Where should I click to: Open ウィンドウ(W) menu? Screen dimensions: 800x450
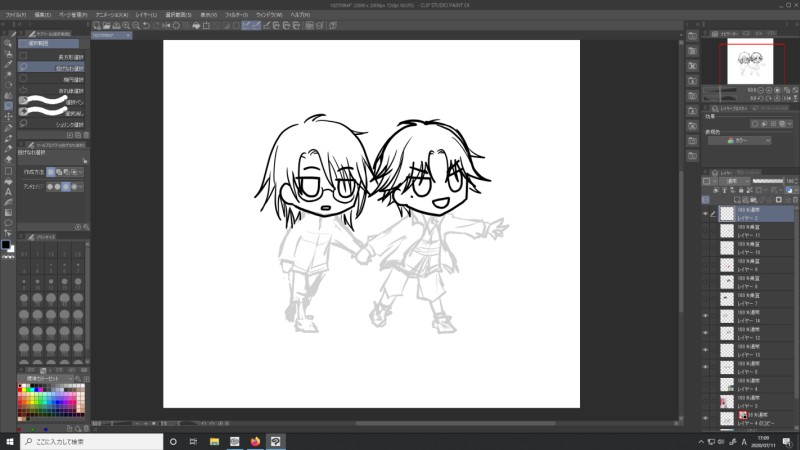click(x=269, y=15)
